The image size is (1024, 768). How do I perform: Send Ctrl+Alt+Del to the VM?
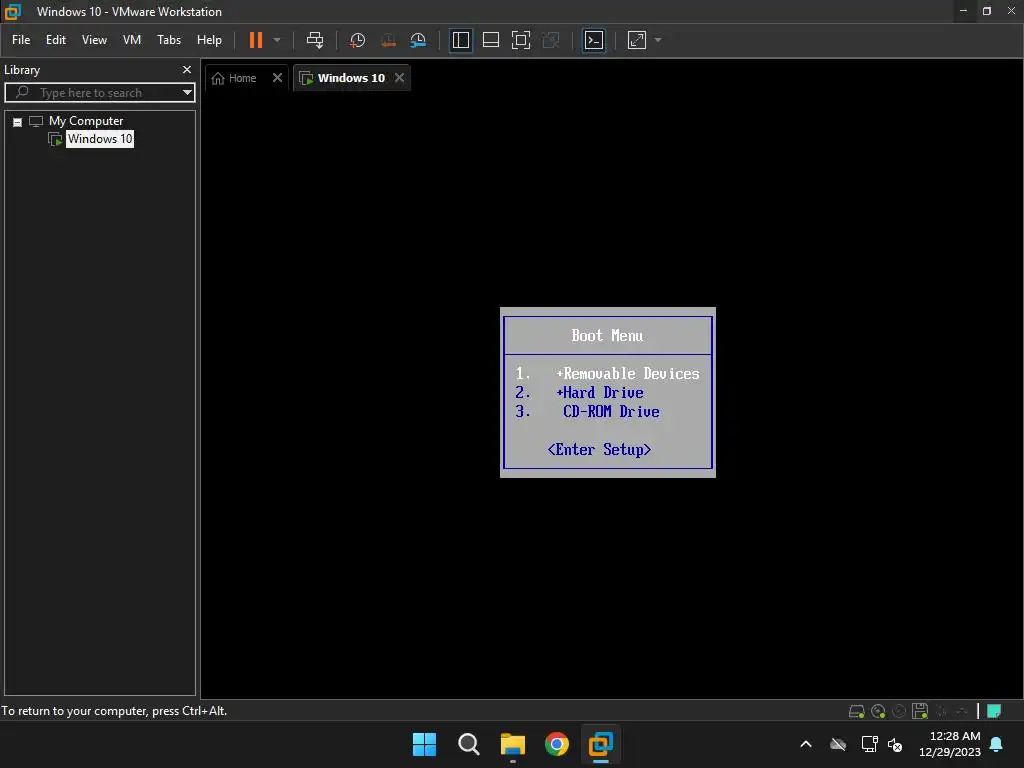click(x=315, y=40)
